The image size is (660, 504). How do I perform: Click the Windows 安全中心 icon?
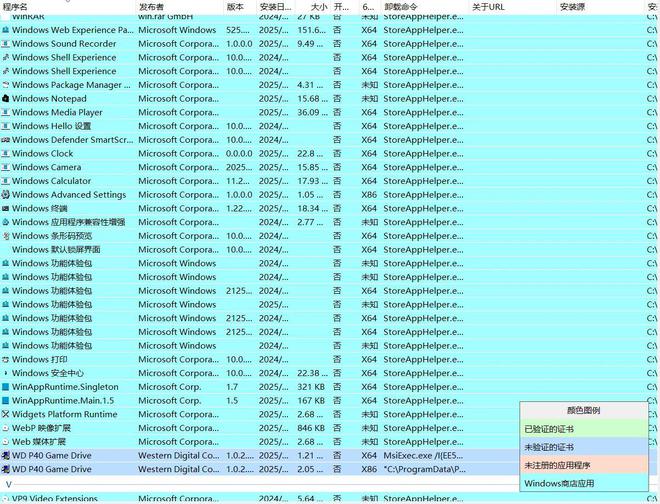(x=5, y=373)
